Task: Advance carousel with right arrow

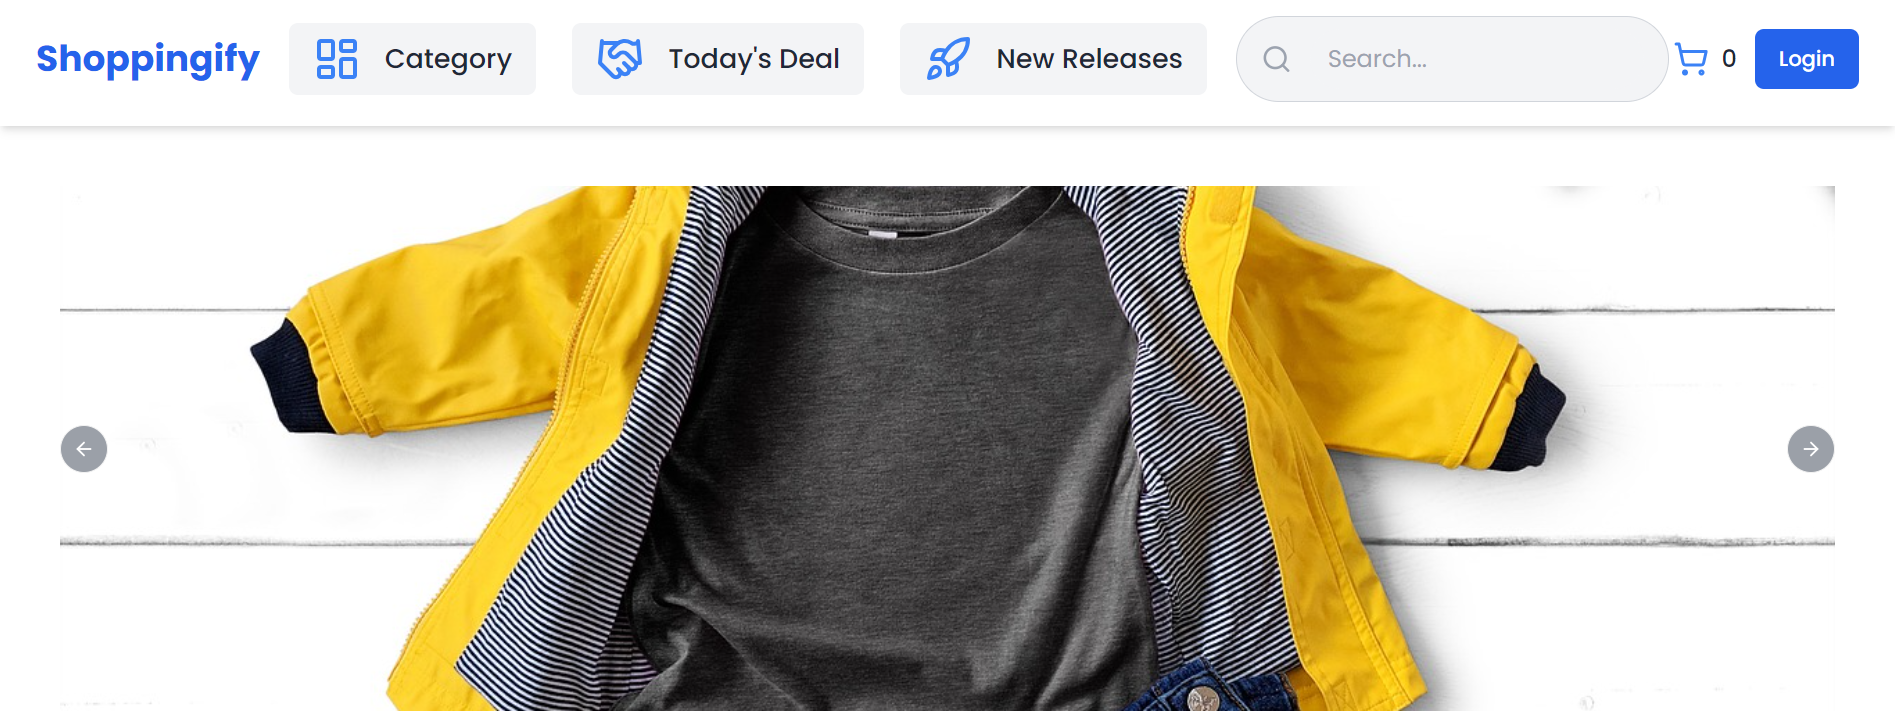Action: tap(1811, 449)
